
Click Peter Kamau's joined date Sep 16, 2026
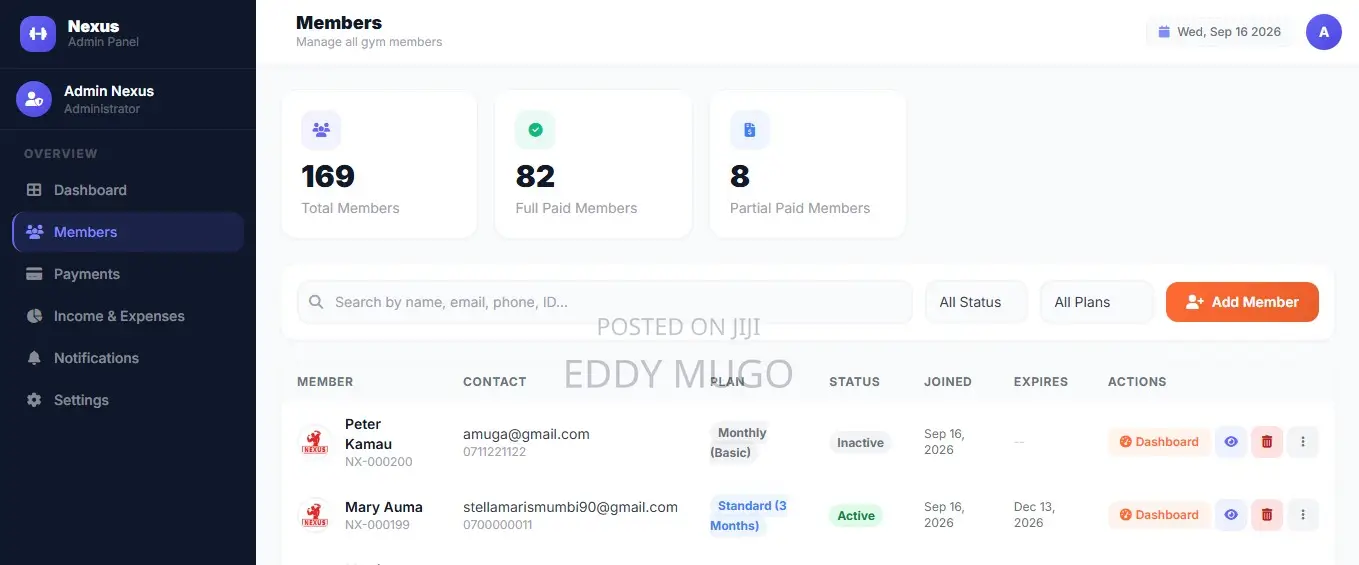[944, 442]
